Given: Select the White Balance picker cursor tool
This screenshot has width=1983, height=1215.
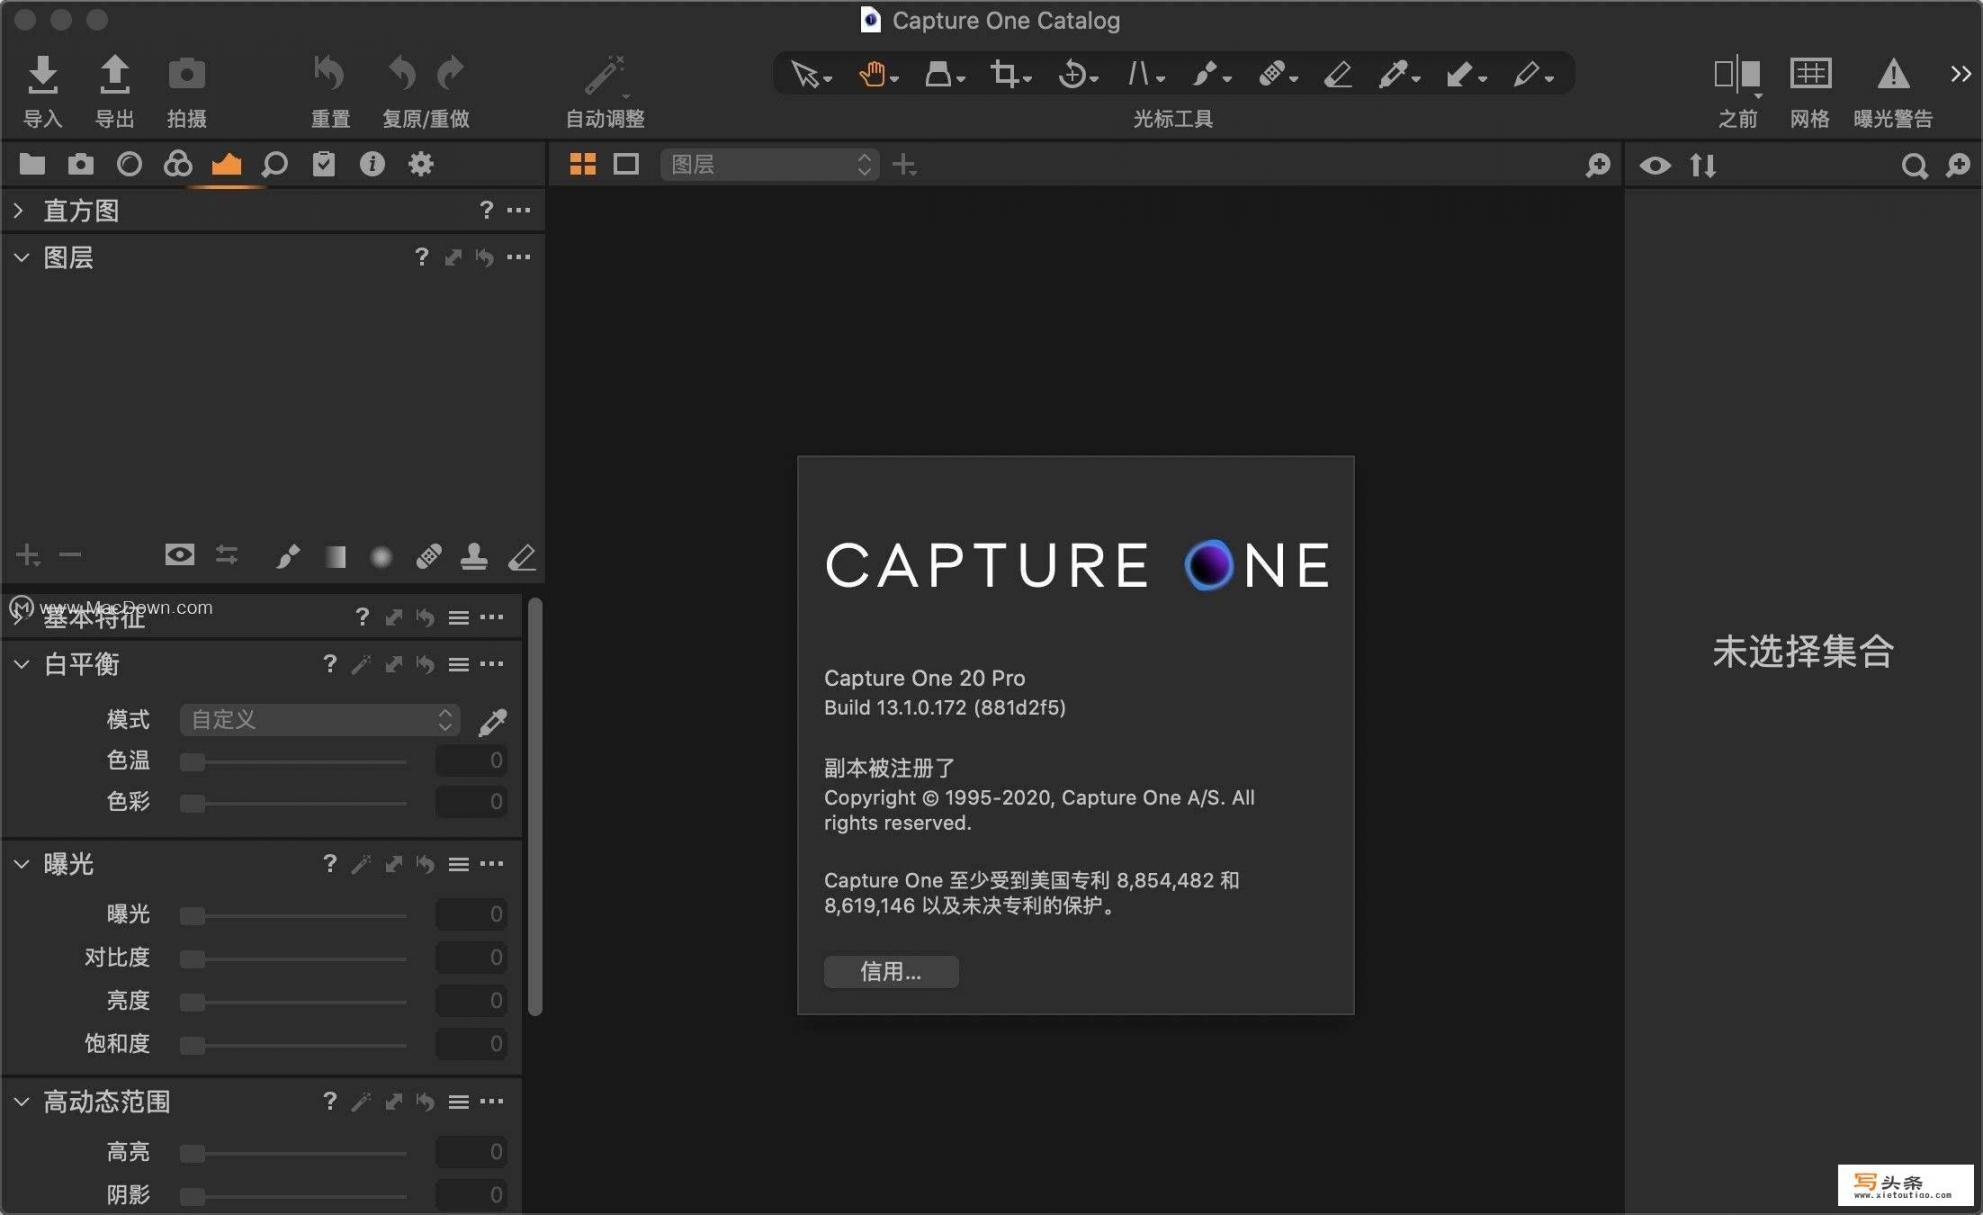Looking at the screenshot, I should (x=1393, y=74).
